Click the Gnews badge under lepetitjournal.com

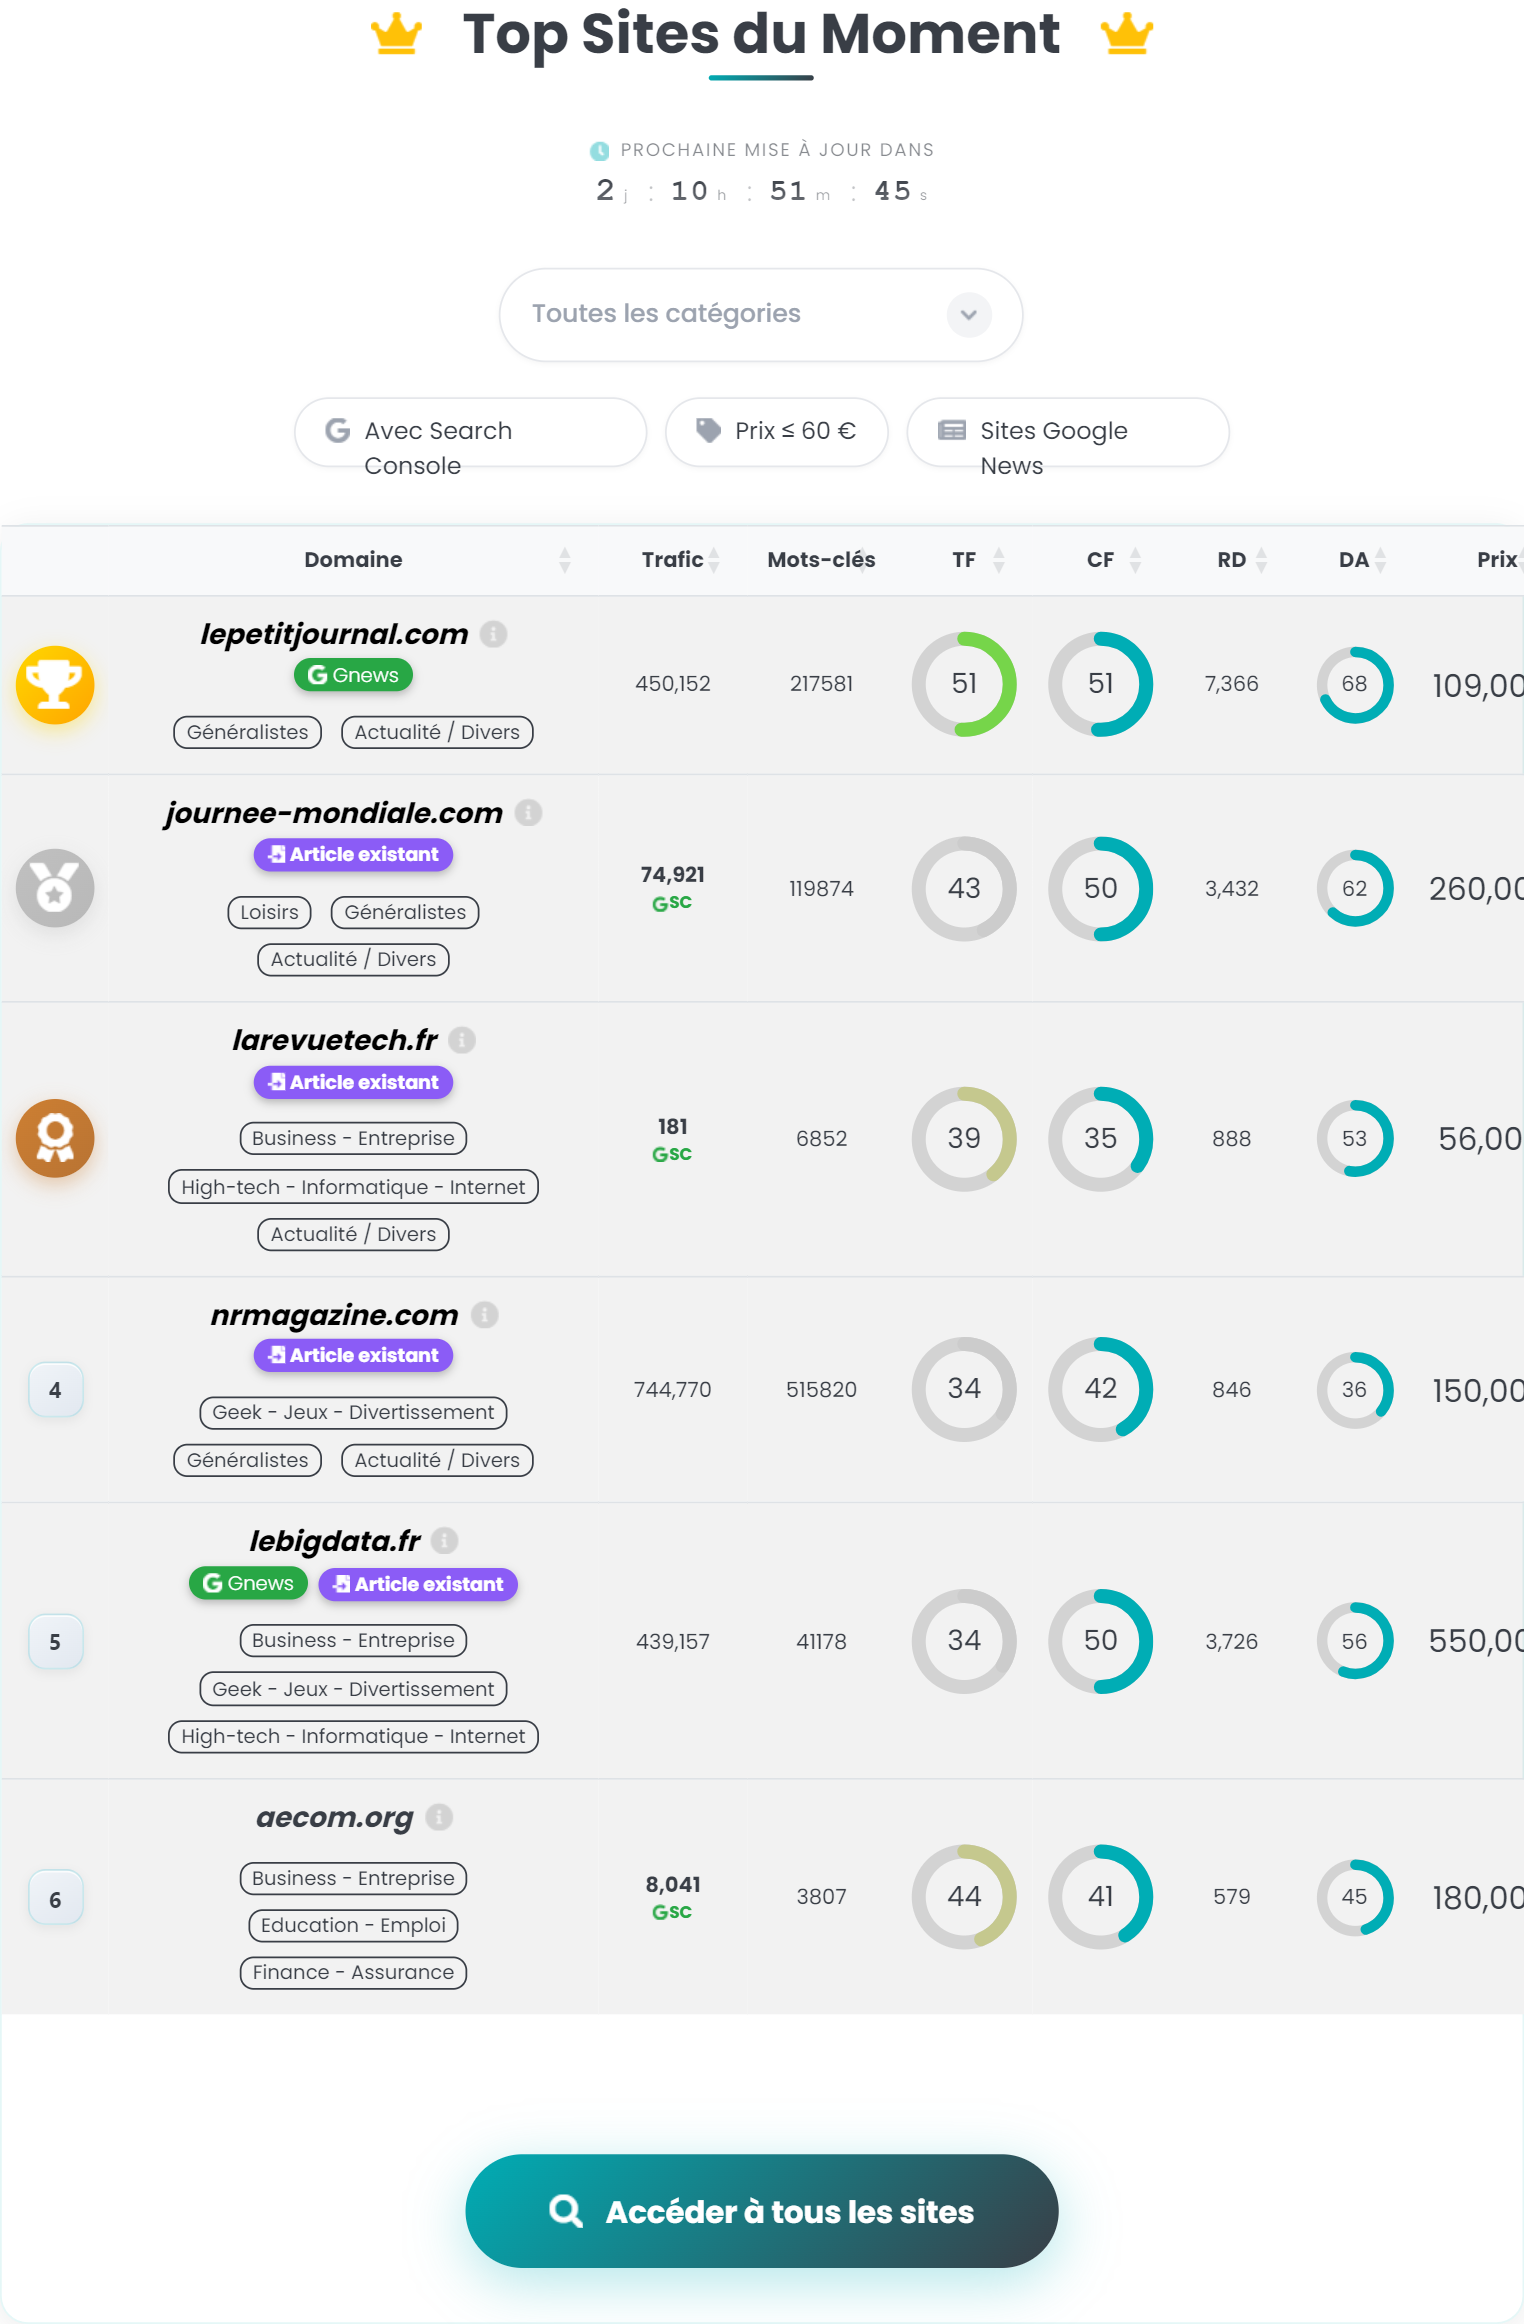[353, 675]
